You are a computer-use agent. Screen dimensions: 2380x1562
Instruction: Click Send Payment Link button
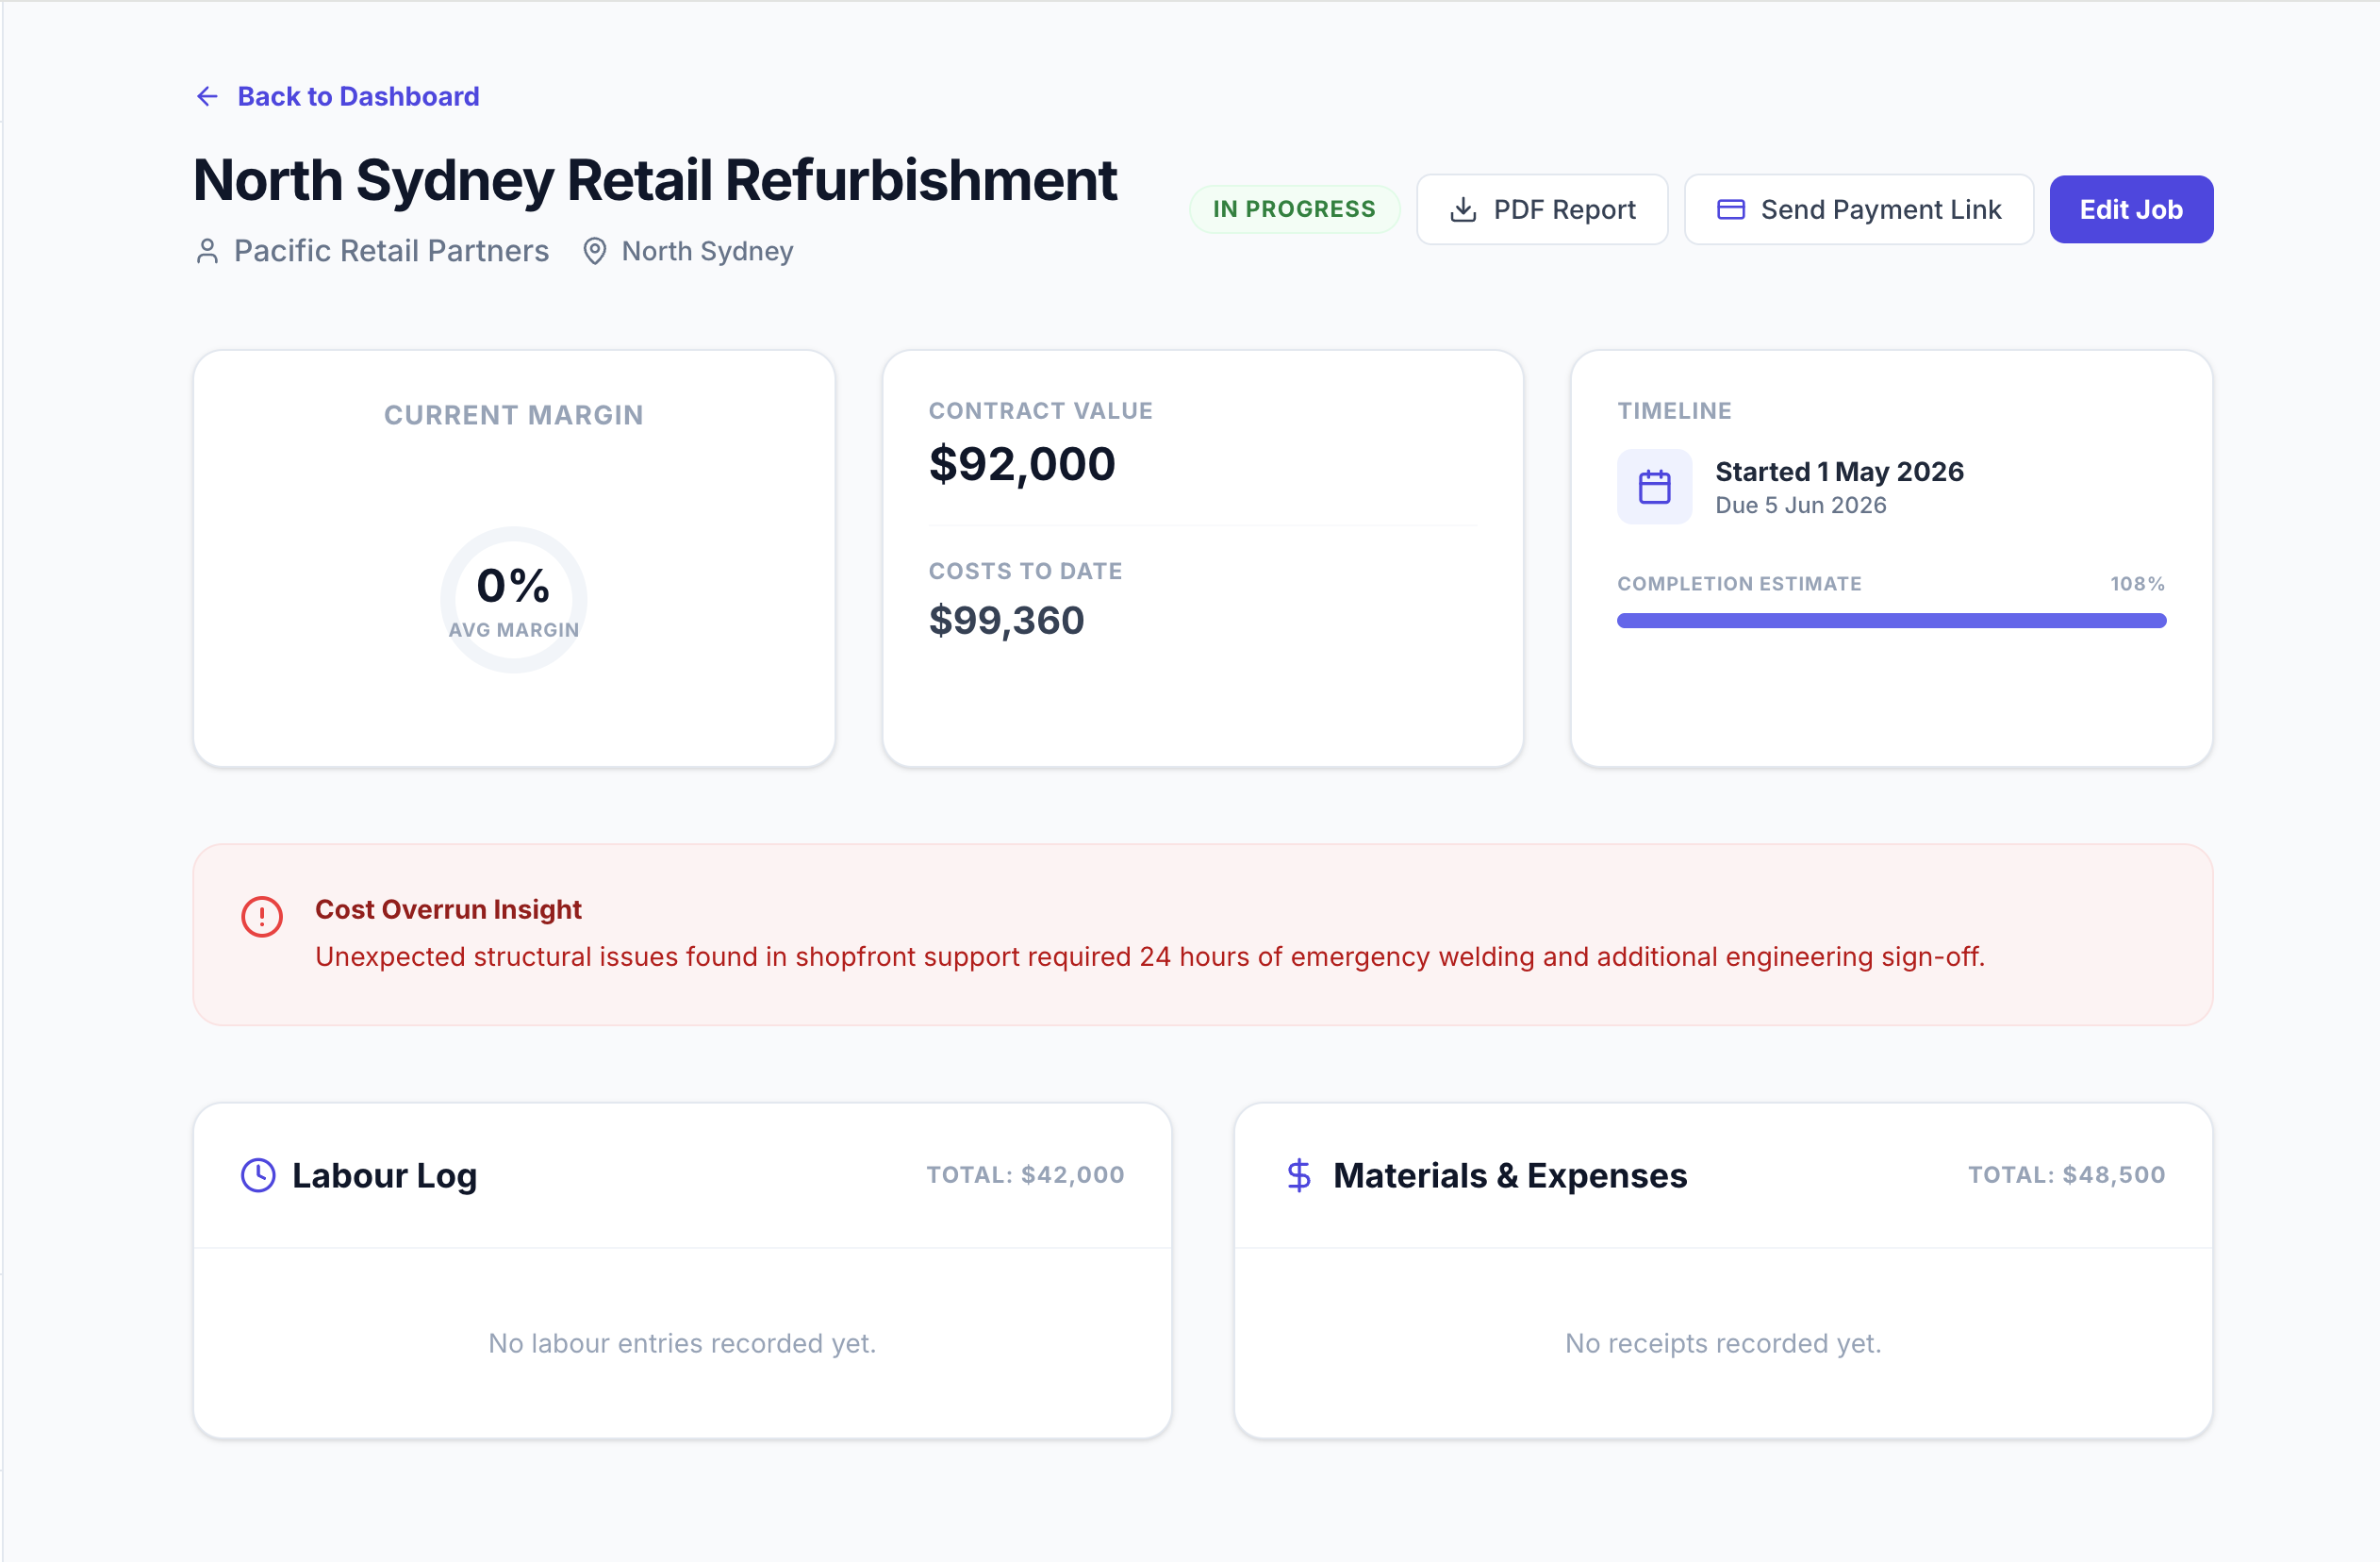coord(1858,209)
